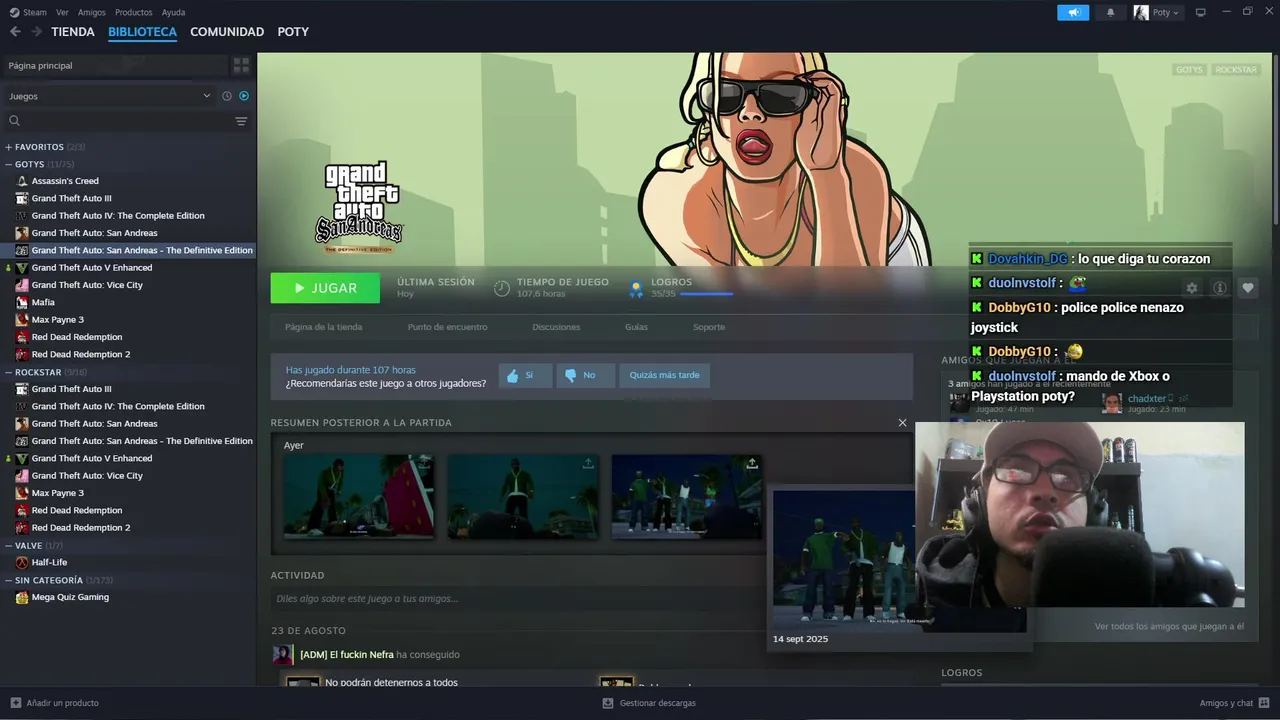
Task: Open the game info icon
Action: point(1220,288)
